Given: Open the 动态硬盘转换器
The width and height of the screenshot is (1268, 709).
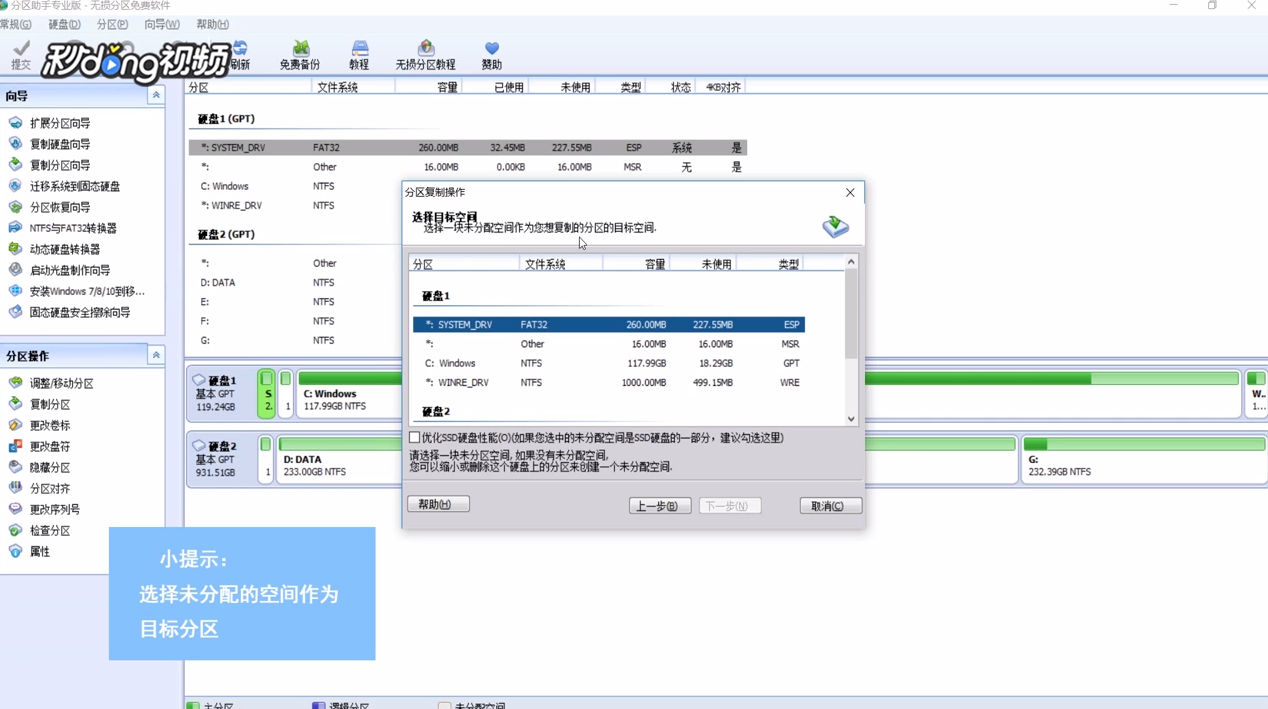Looking at the screenshot, I should (64, 249).
